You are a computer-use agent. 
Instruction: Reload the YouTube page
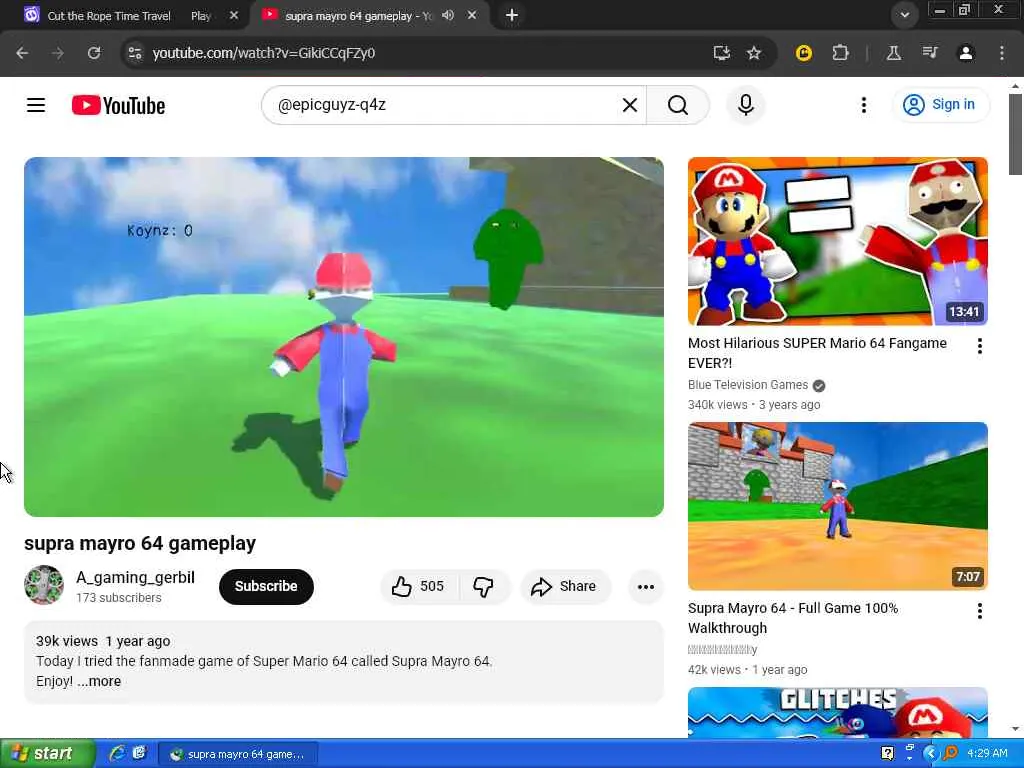click(x=94, y=53)
